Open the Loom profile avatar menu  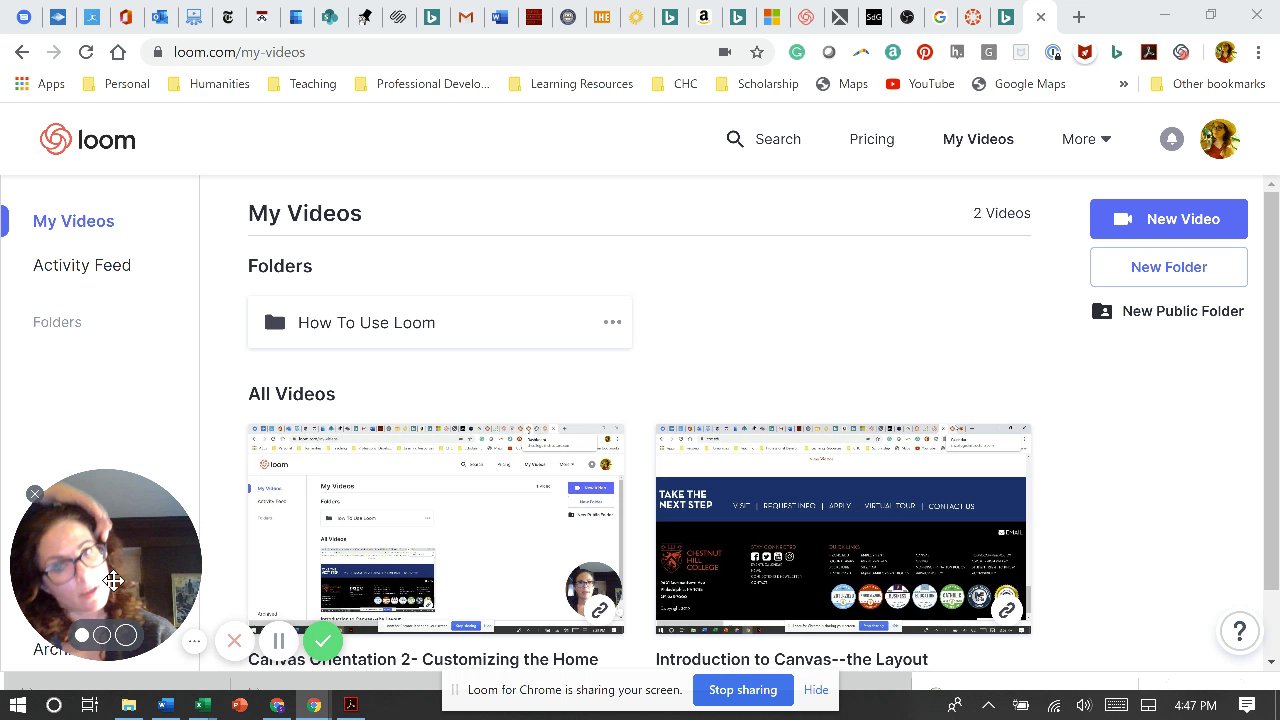(x=1220, y=139)
